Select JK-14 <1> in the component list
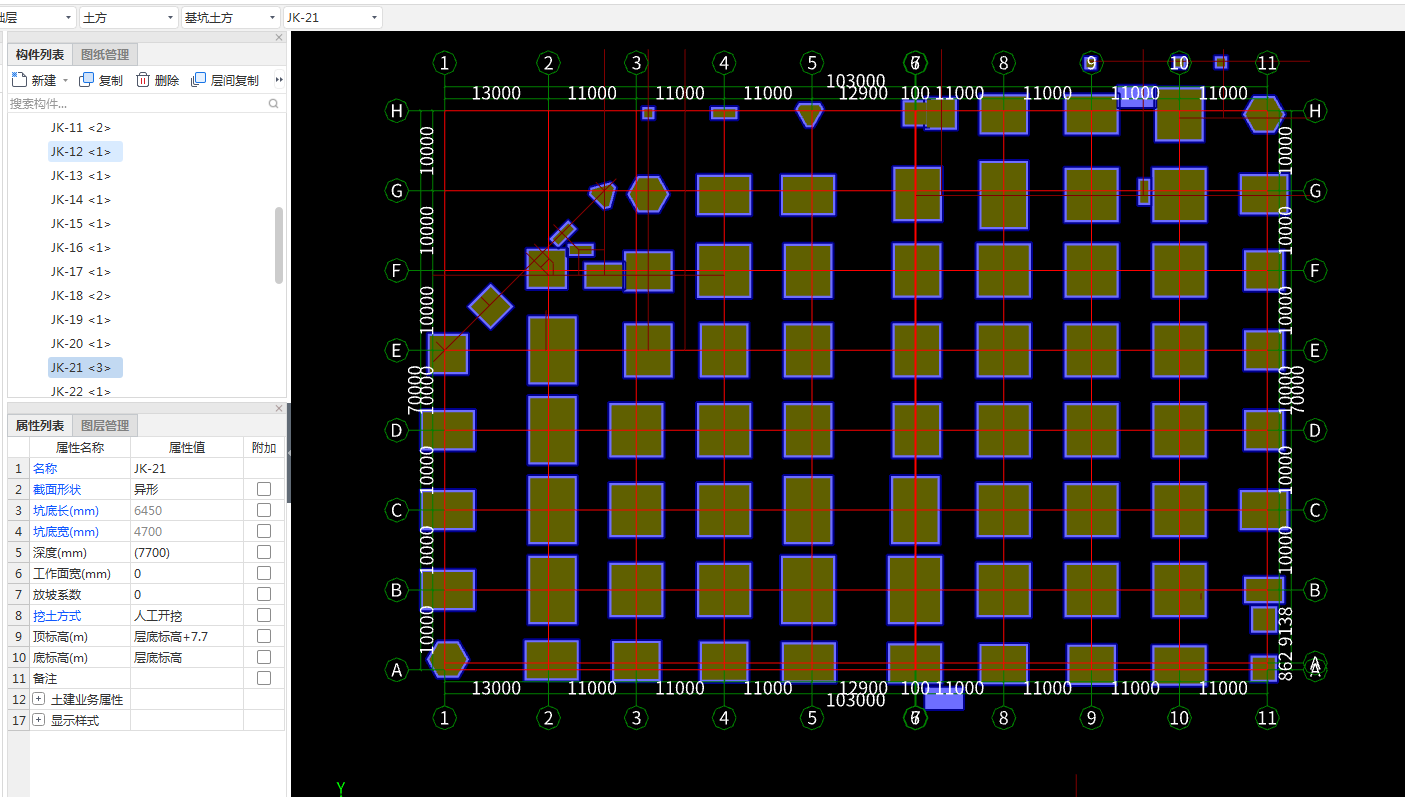This screenshot has height=797, width=1405. pos(81,200)
